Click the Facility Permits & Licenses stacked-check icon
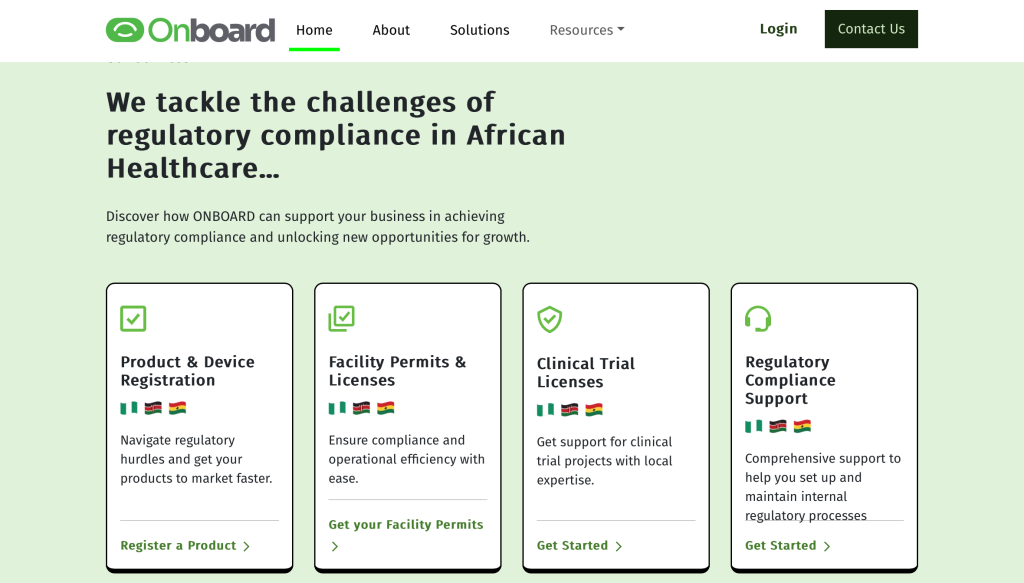The height and width of the screenshot is (583, 1024). (341, 319)
